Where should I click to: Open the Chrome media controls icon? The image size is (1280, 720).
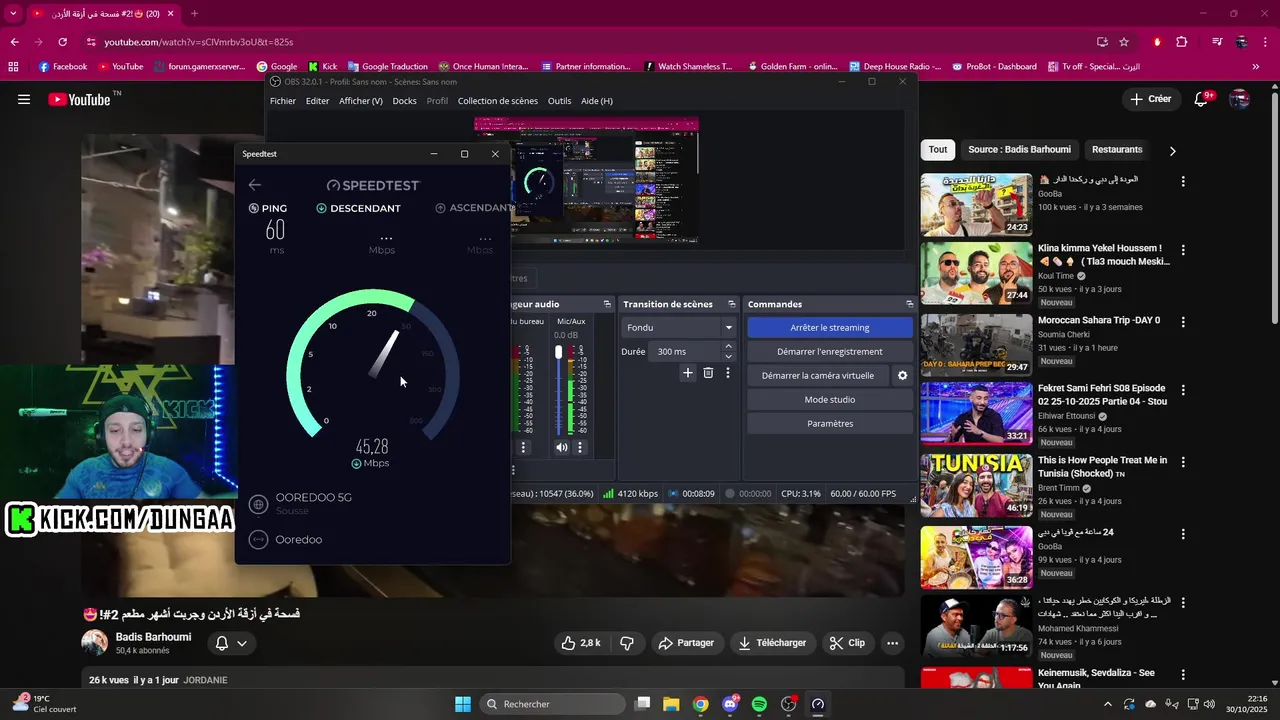click(x=1217, y=42)
